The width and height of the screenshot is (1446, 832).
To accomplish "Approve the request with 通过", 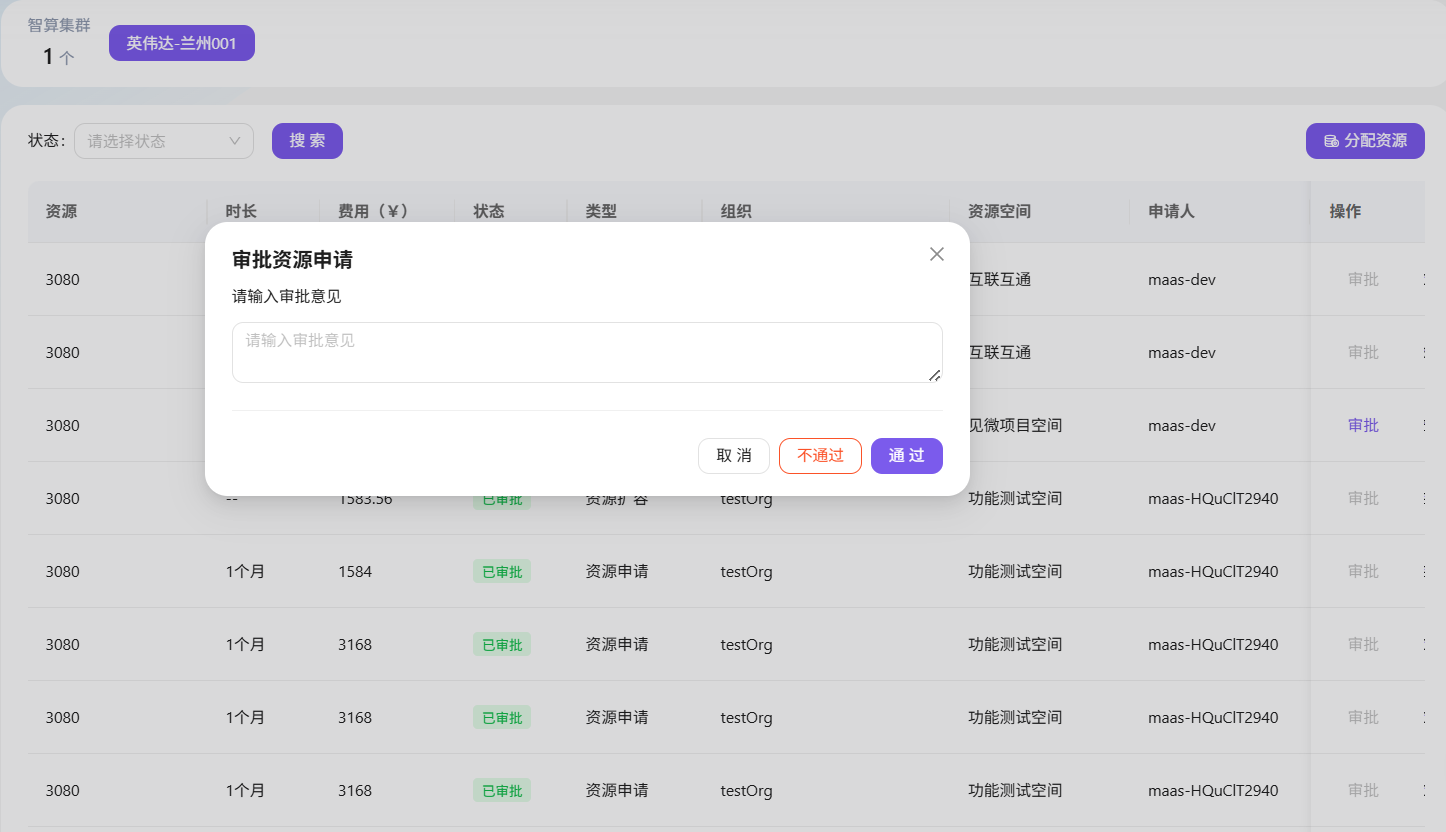I will pyautogui.click(x=906, y=456).
